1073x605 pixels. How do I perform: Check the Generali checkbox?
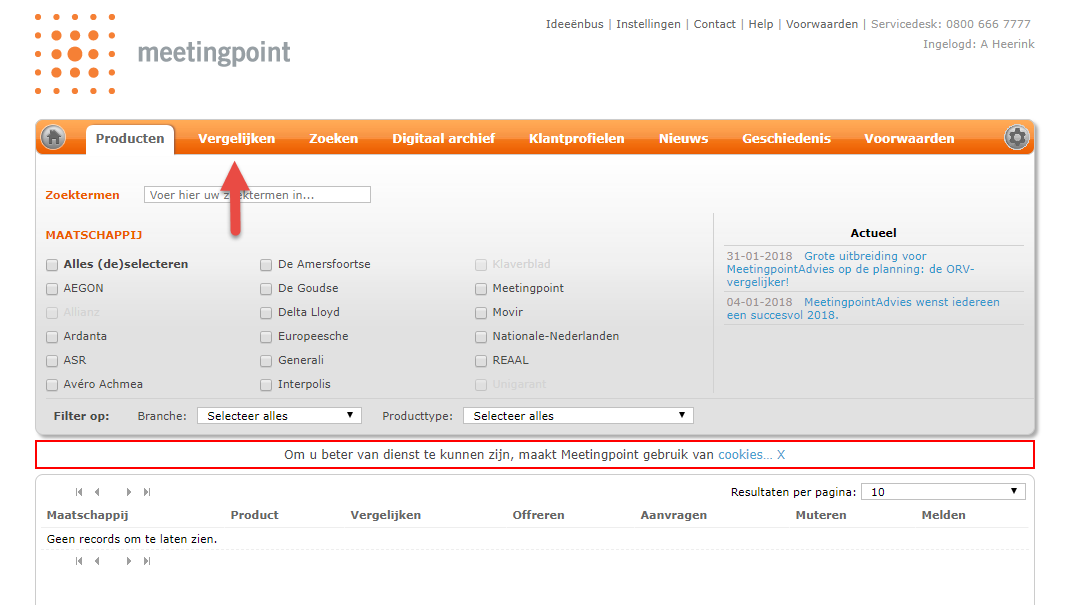coord(266,361)
